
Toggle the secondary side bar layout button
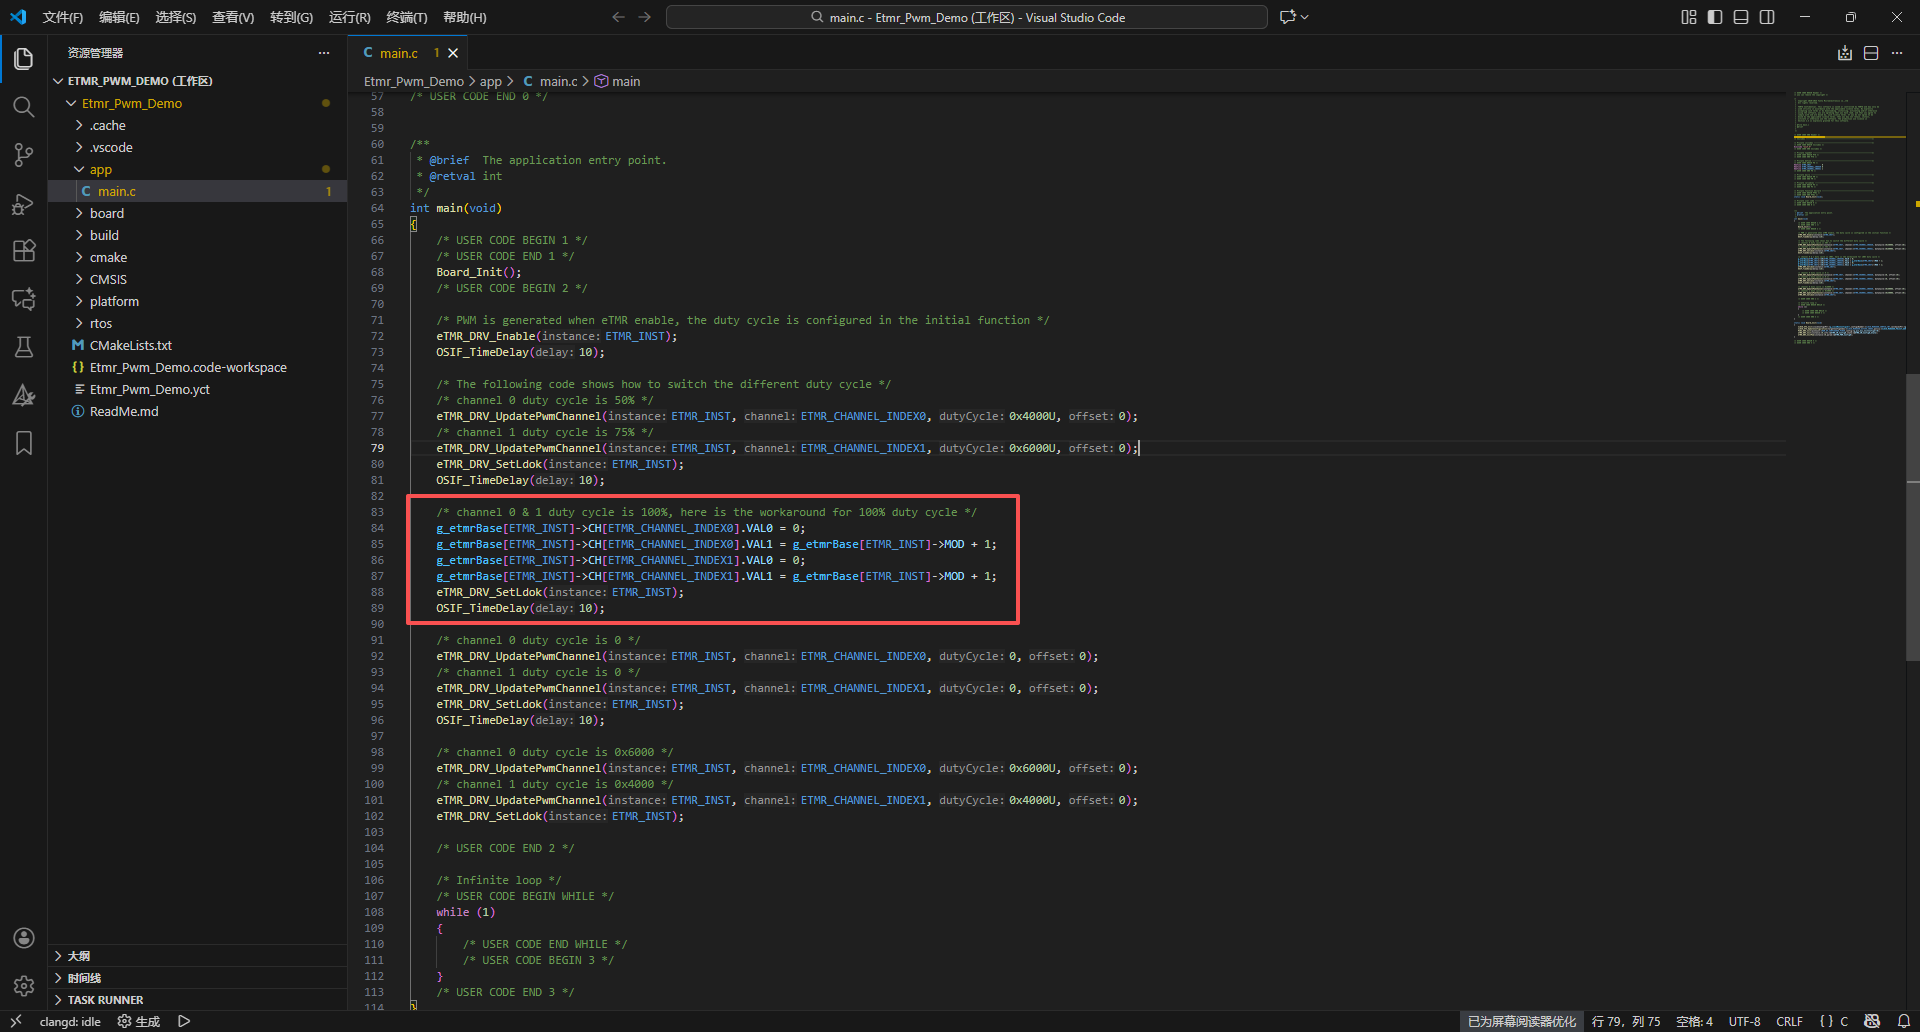[1767, 17]
